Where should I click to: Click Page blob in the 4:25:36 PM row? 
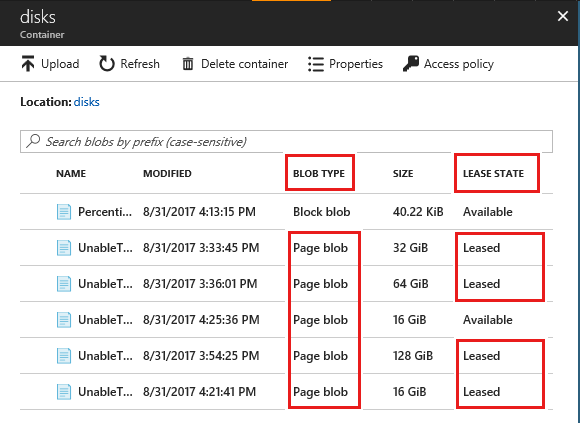pos(320,320)
